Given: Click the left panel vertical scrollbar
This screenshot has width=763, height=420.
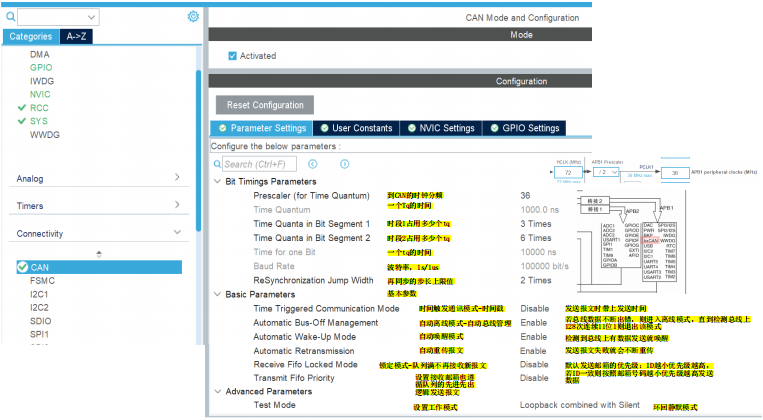Looking at the screenshot, I should (199, 151).
